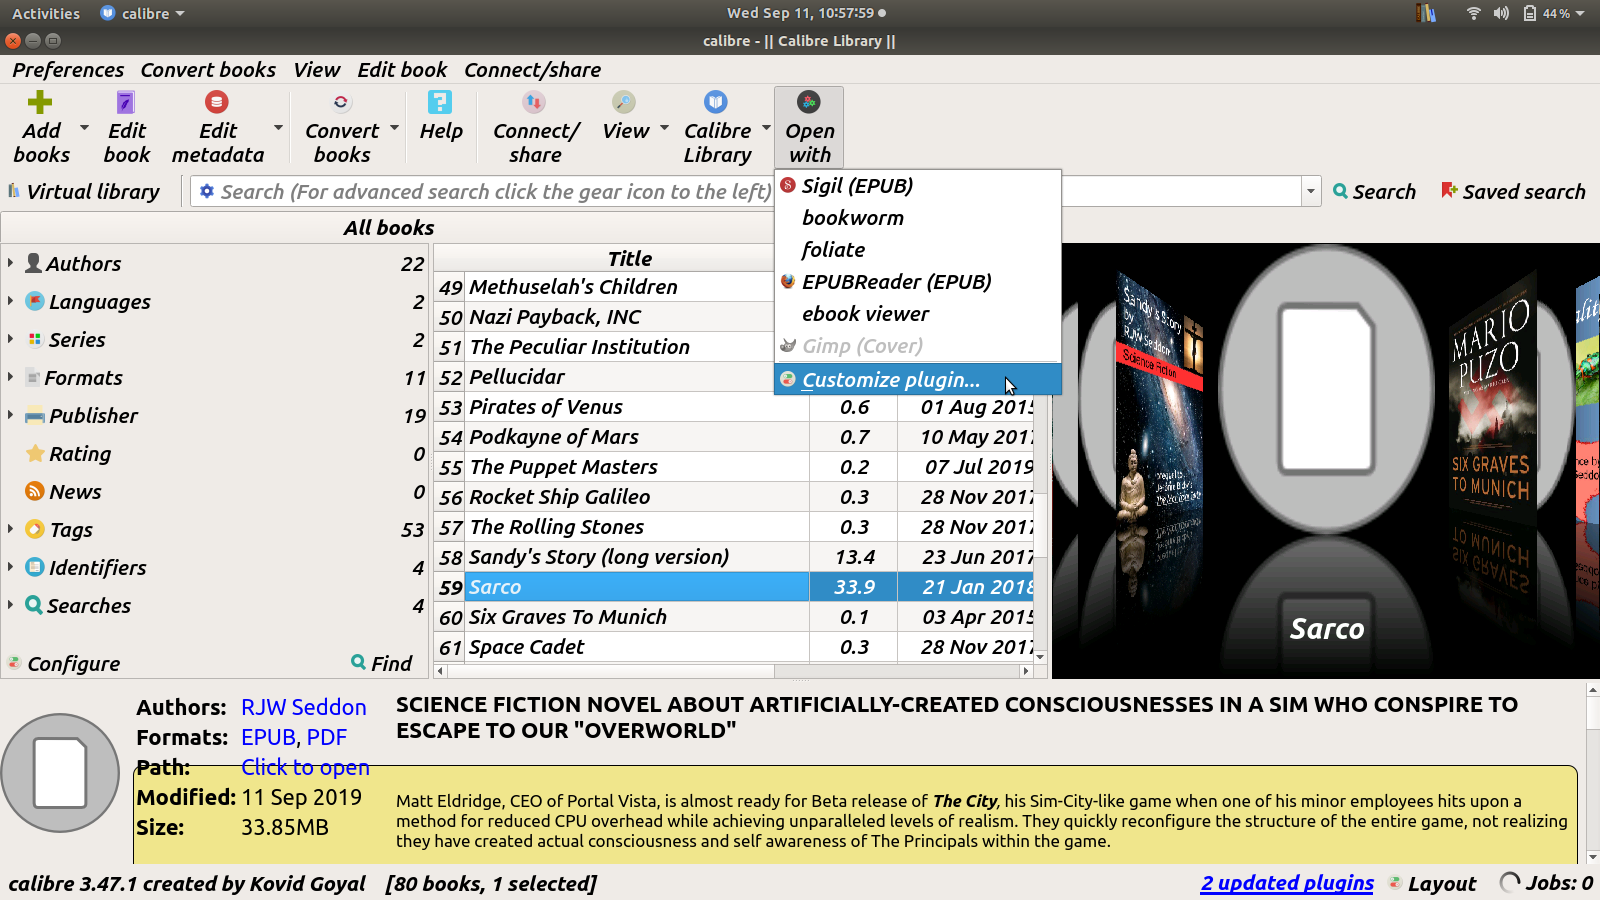Open the Calibre Library toolbar icon
Screen dimensions: 1600x900
(716, 102)
